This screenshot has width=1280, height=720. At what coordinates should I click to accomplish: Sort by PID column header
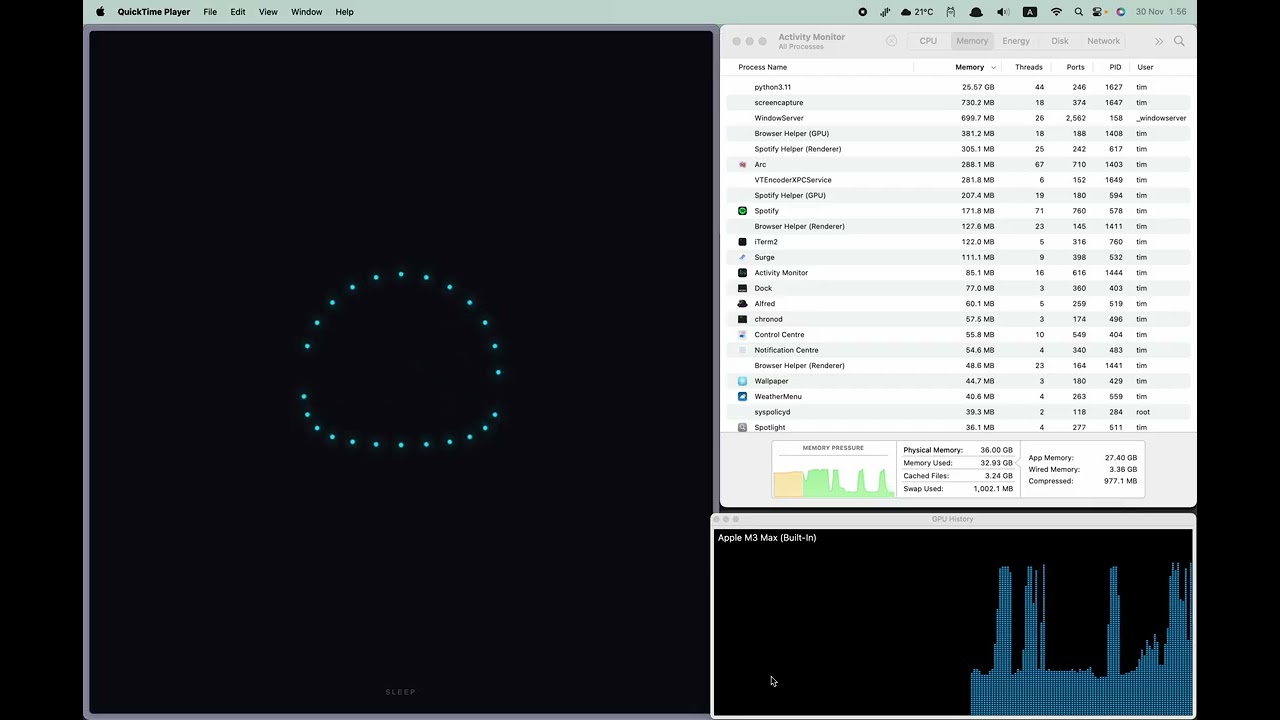pos(1115,67)
